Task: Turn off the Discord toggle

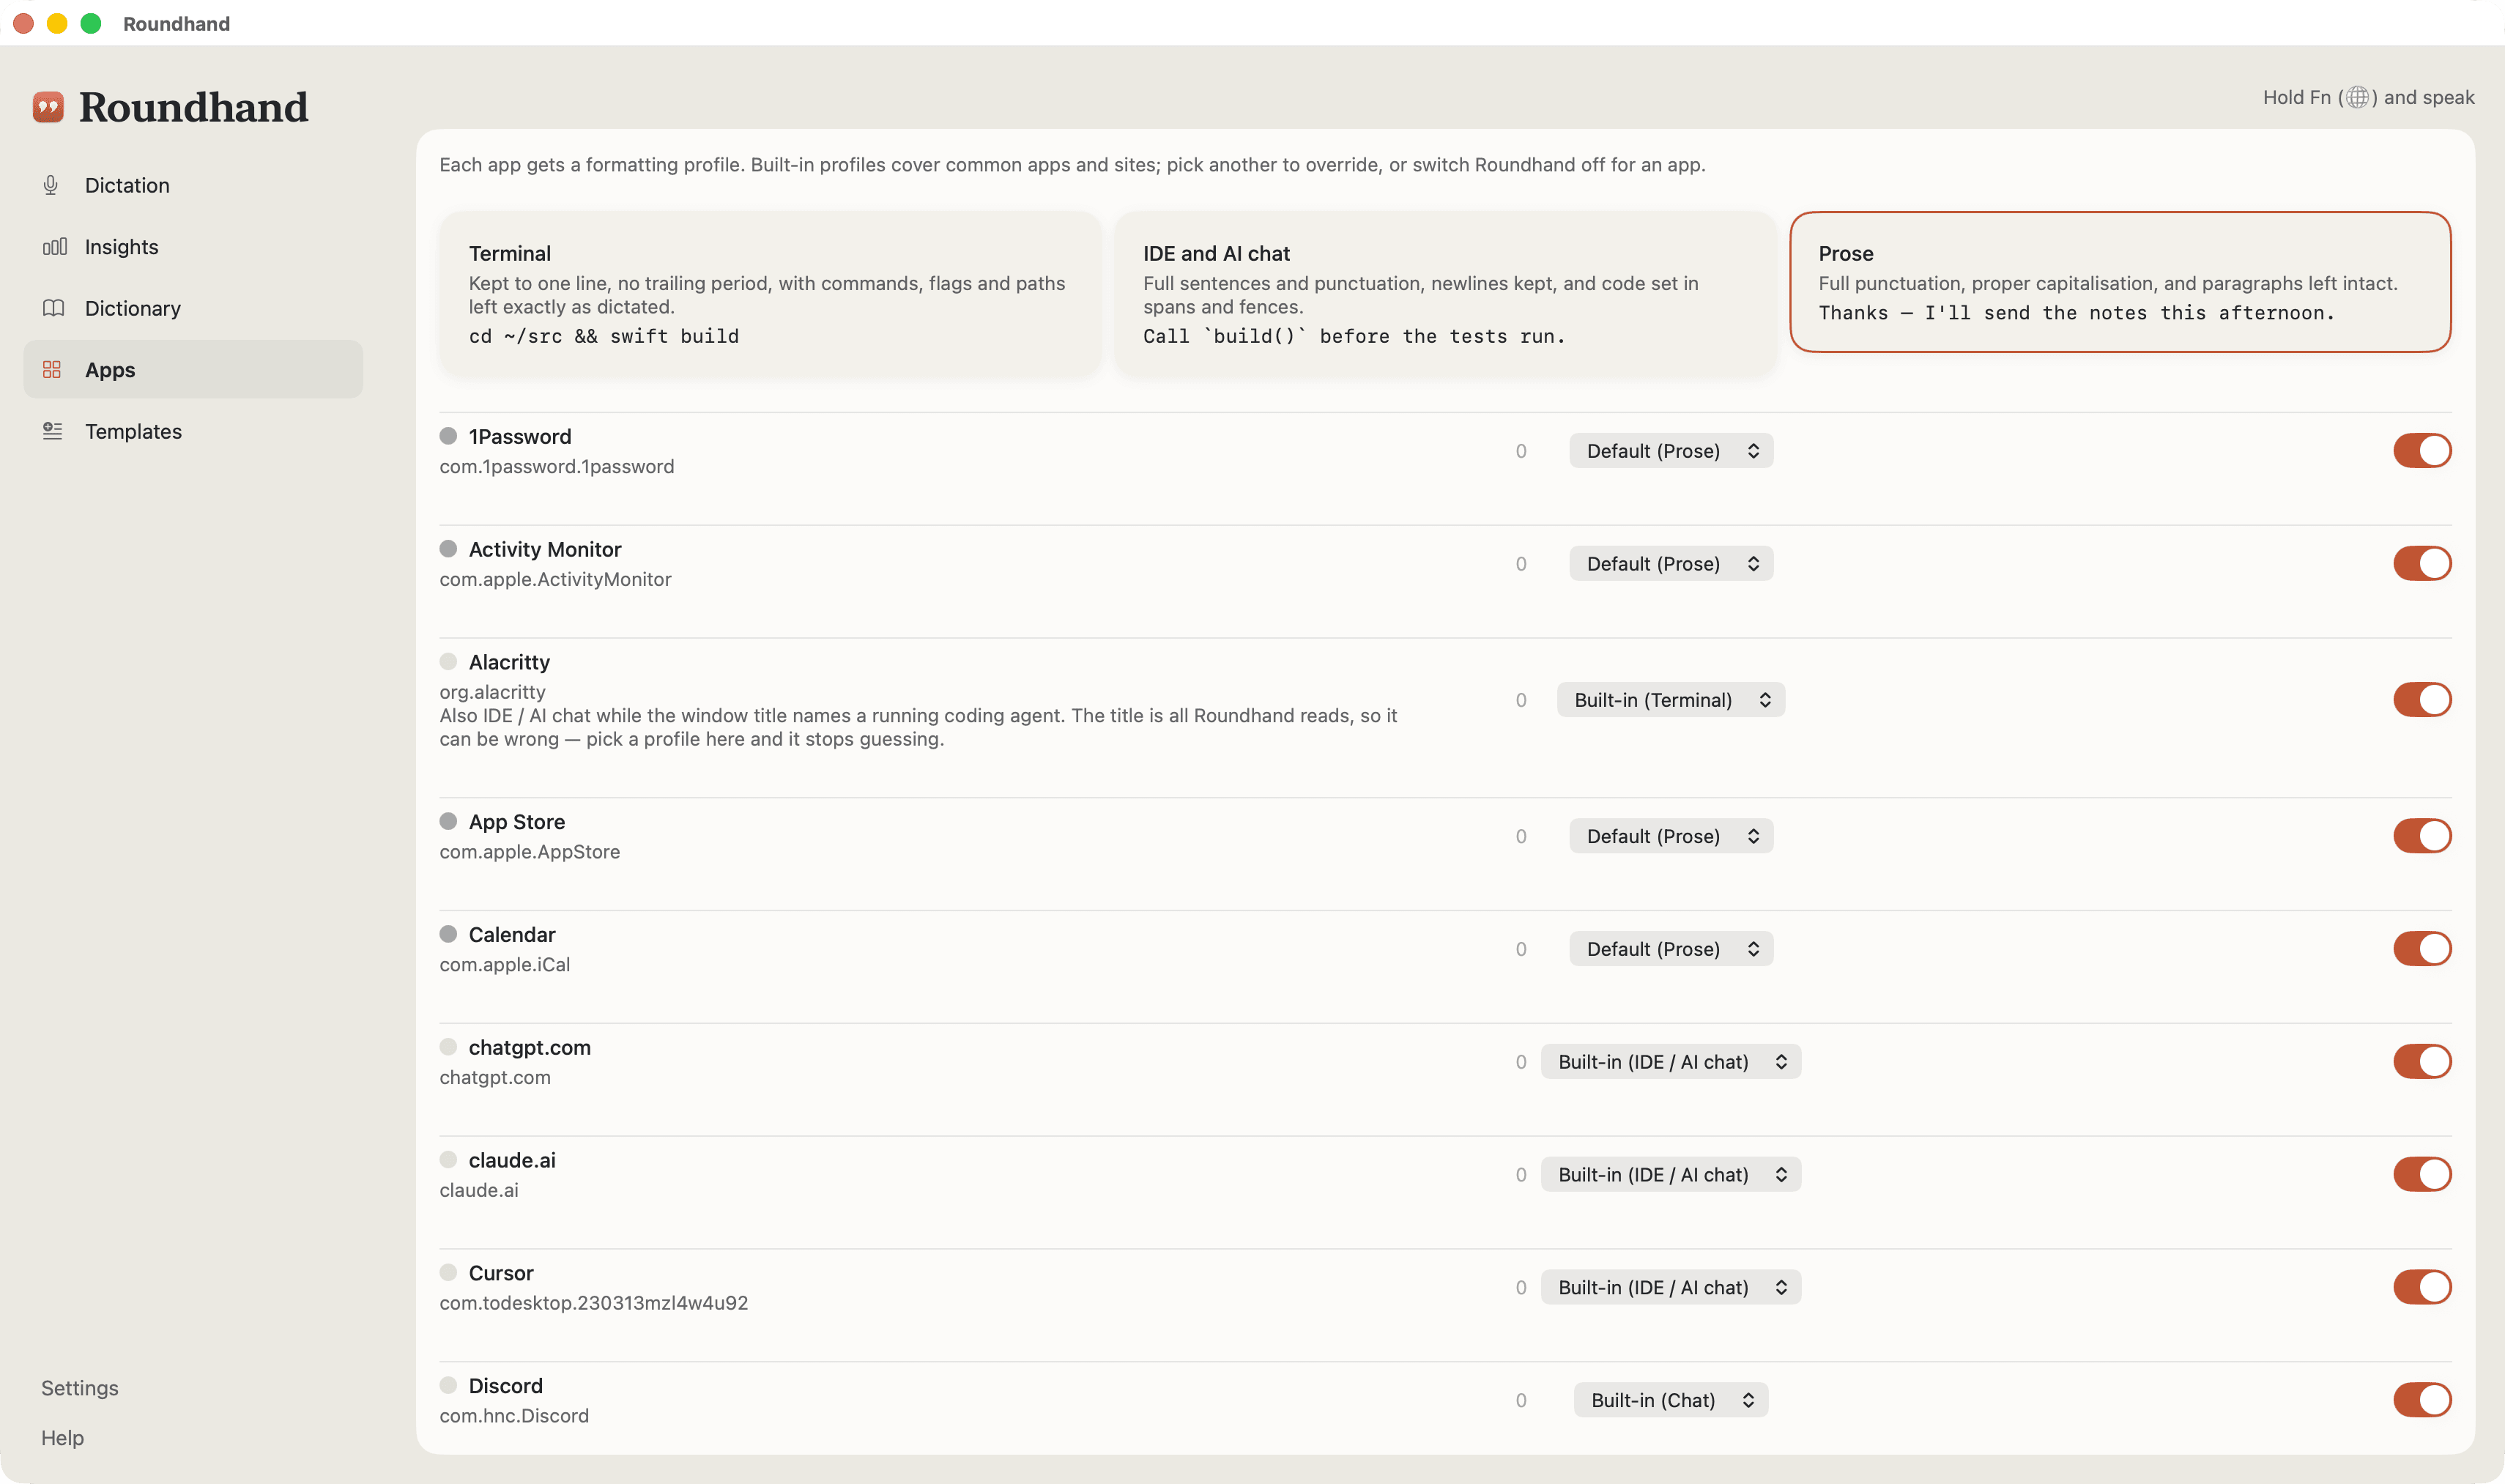Action: click(2422, 1400)
